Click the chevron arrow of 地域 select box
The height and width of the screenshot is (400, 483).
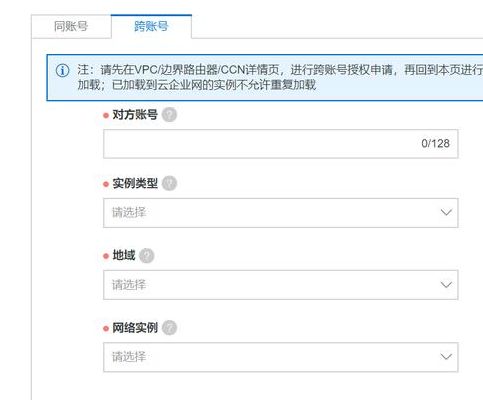click(x=446, y=285)
